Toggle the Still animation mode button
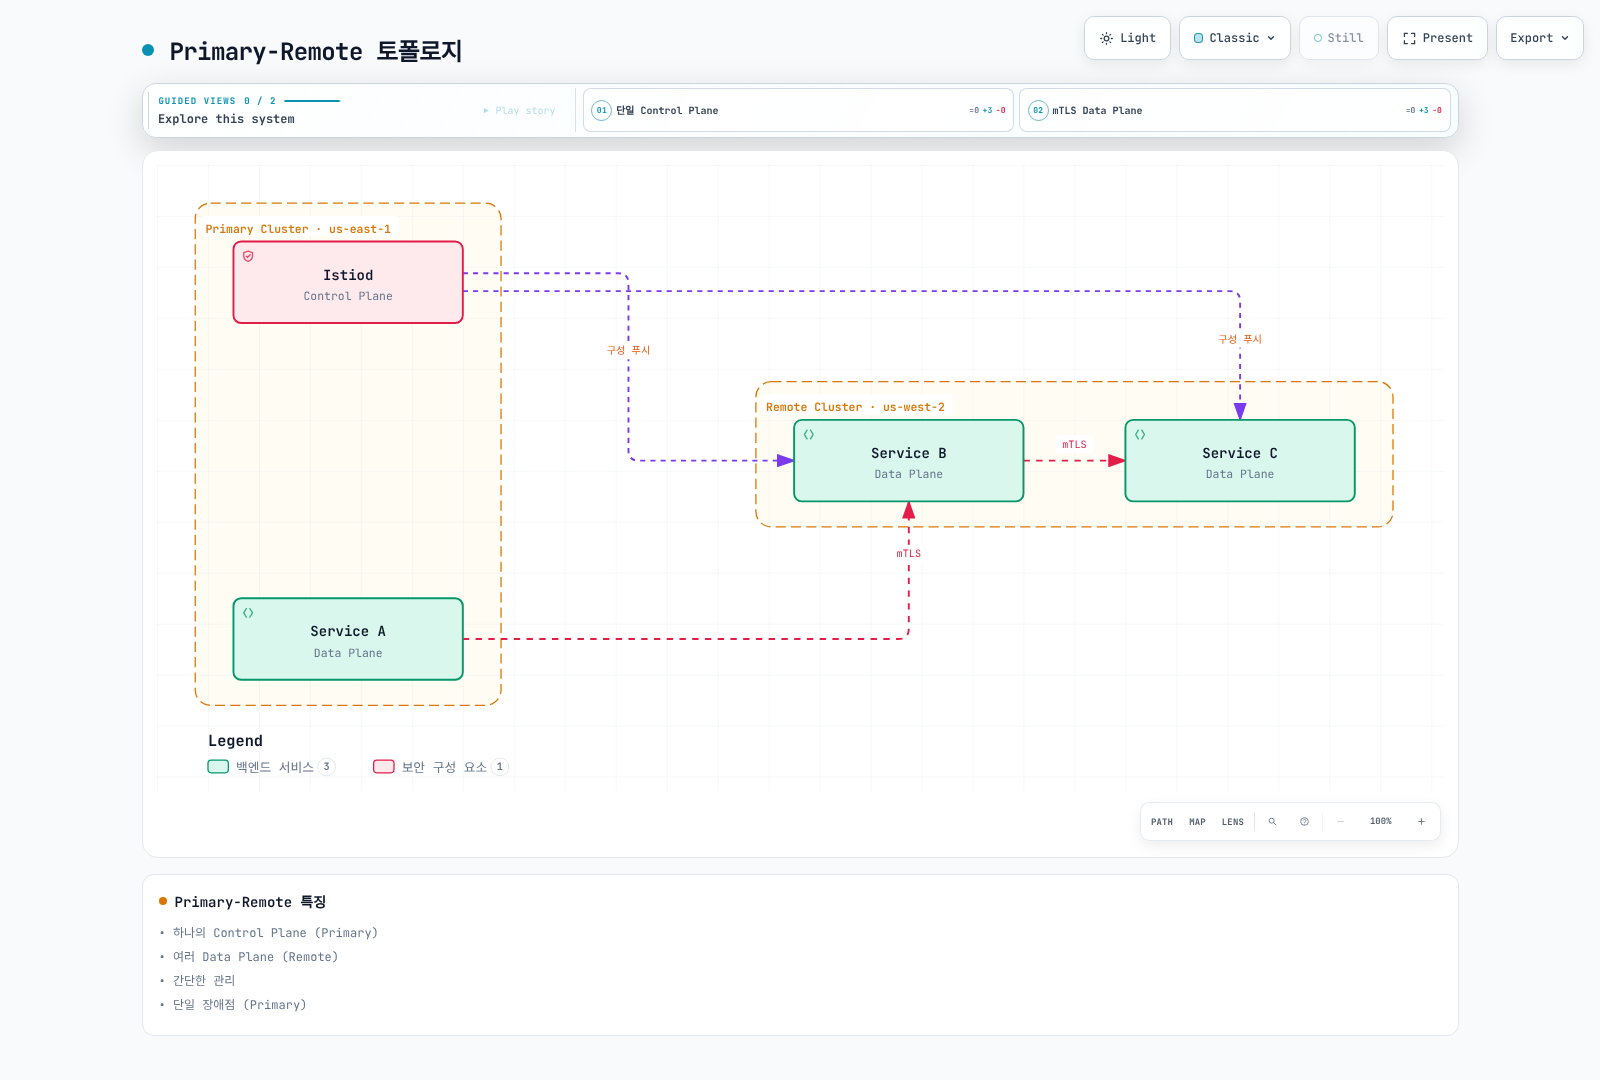Viewport: 1600px width, 1080px height. pyautogui.click(x=1339, y=38)
